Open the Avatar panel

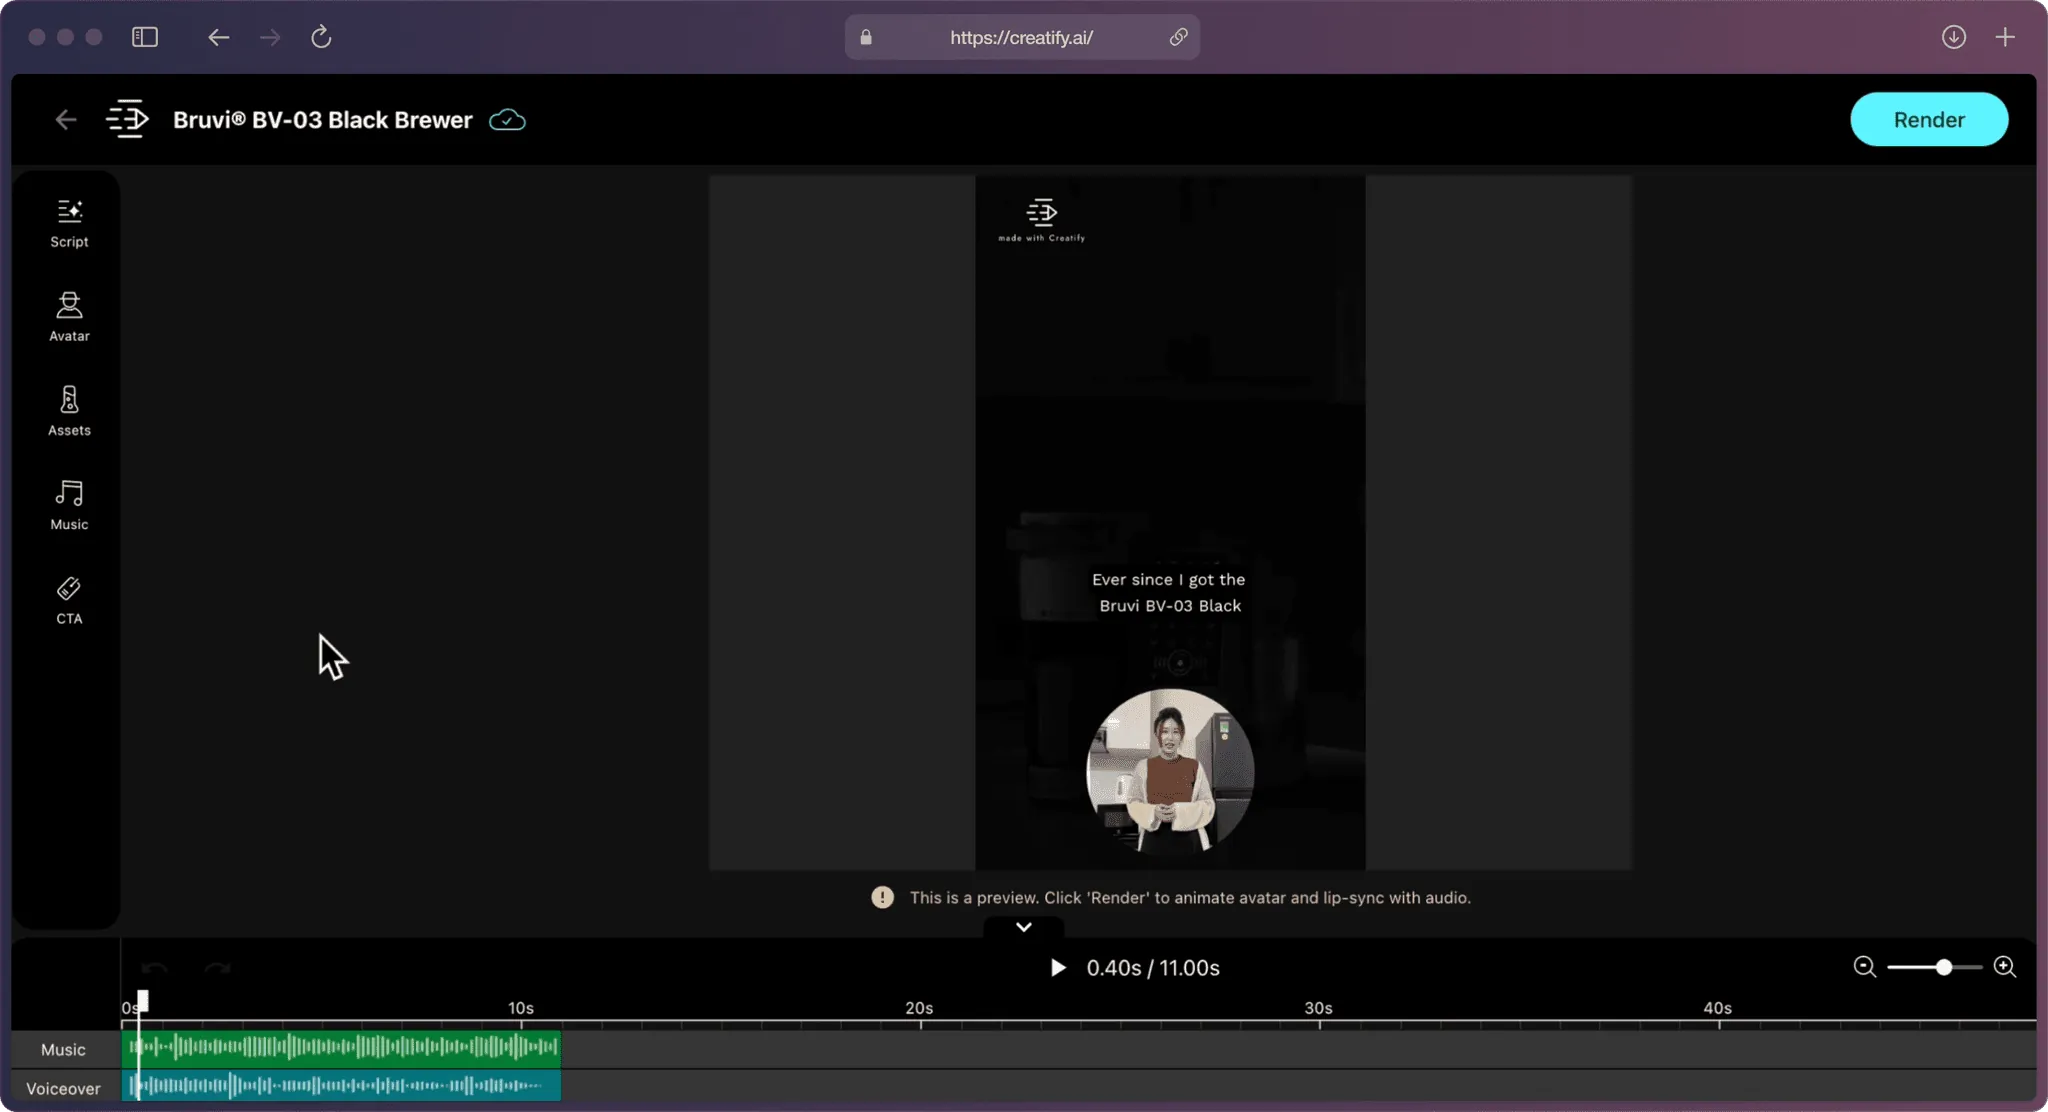coord(69,317)
